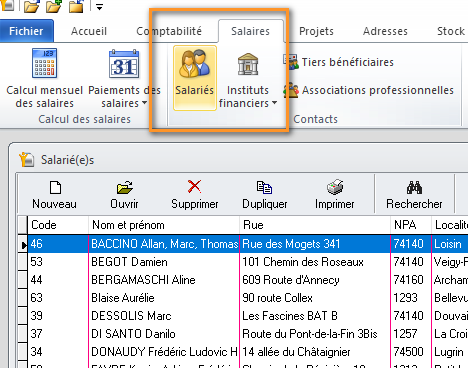Screen dimensions: 468x368
Task: Click the row selector beside code 44
Action: click(x=23, y=280)
